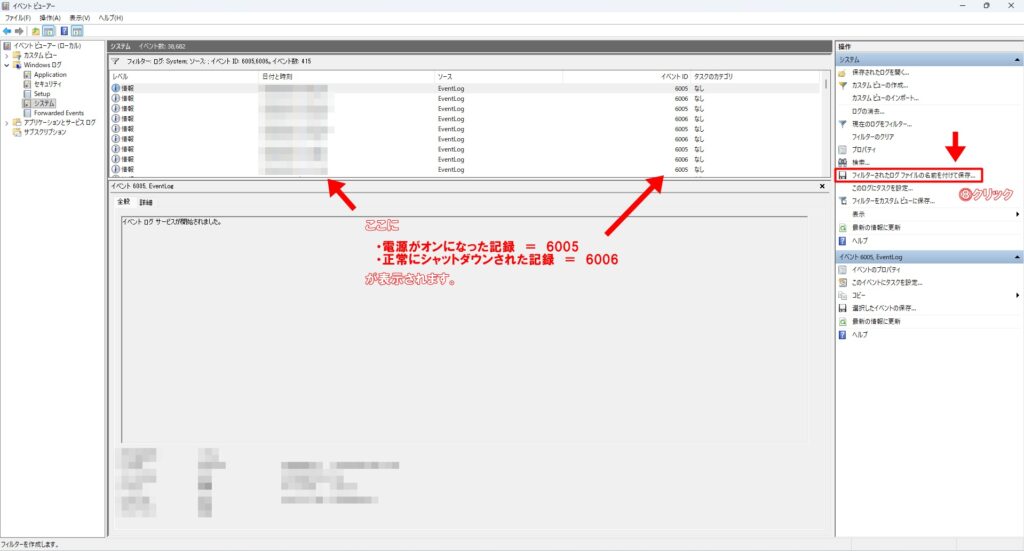Screen dimensions: 1024x551
Task: Open イベントのプロパティ action
Action: click(876, 269)
